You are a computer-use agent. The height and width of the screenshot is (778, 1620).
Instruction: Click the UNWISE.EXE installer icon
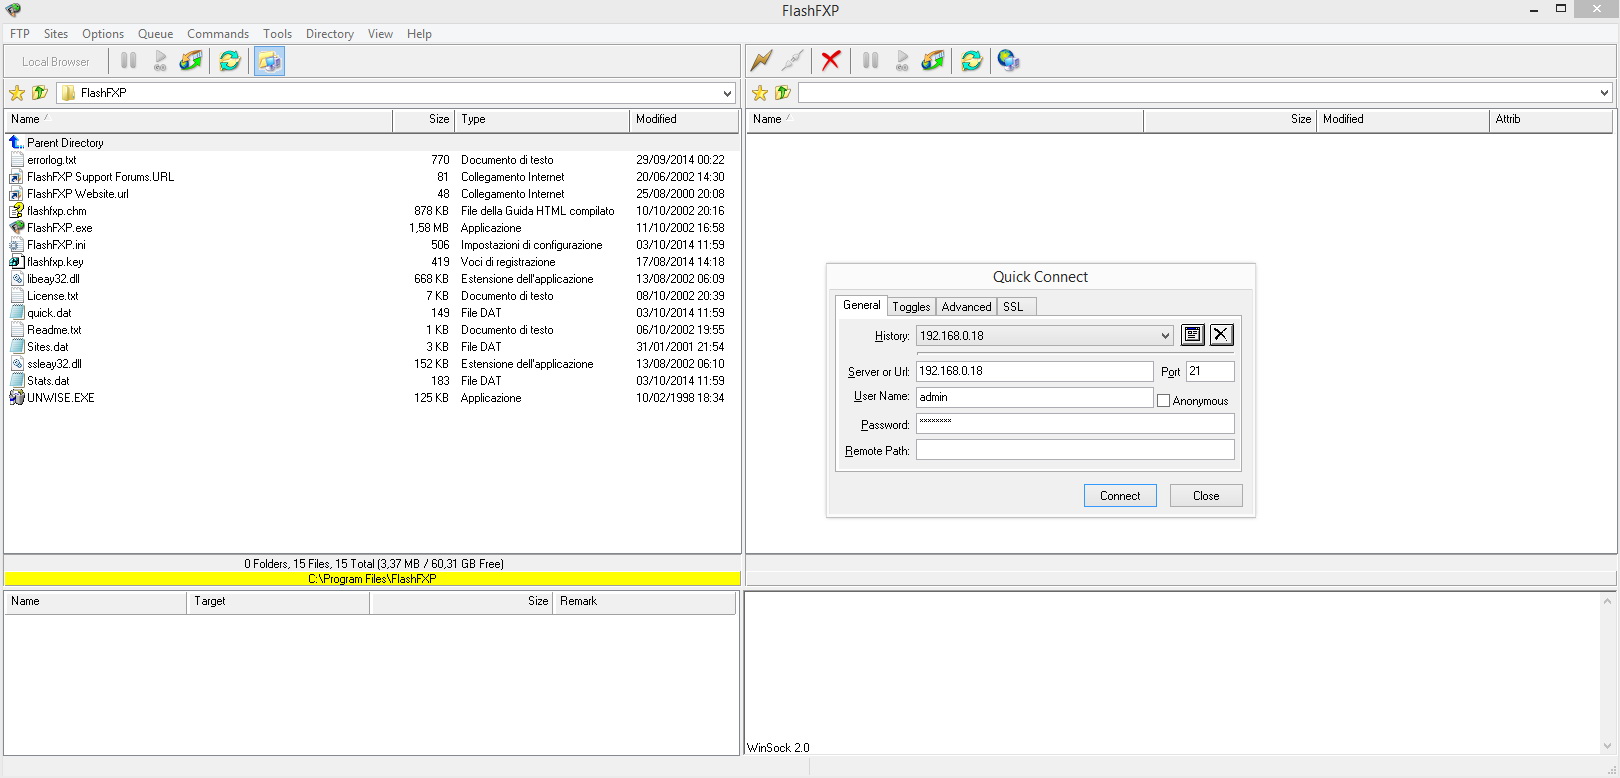[16, 398]
